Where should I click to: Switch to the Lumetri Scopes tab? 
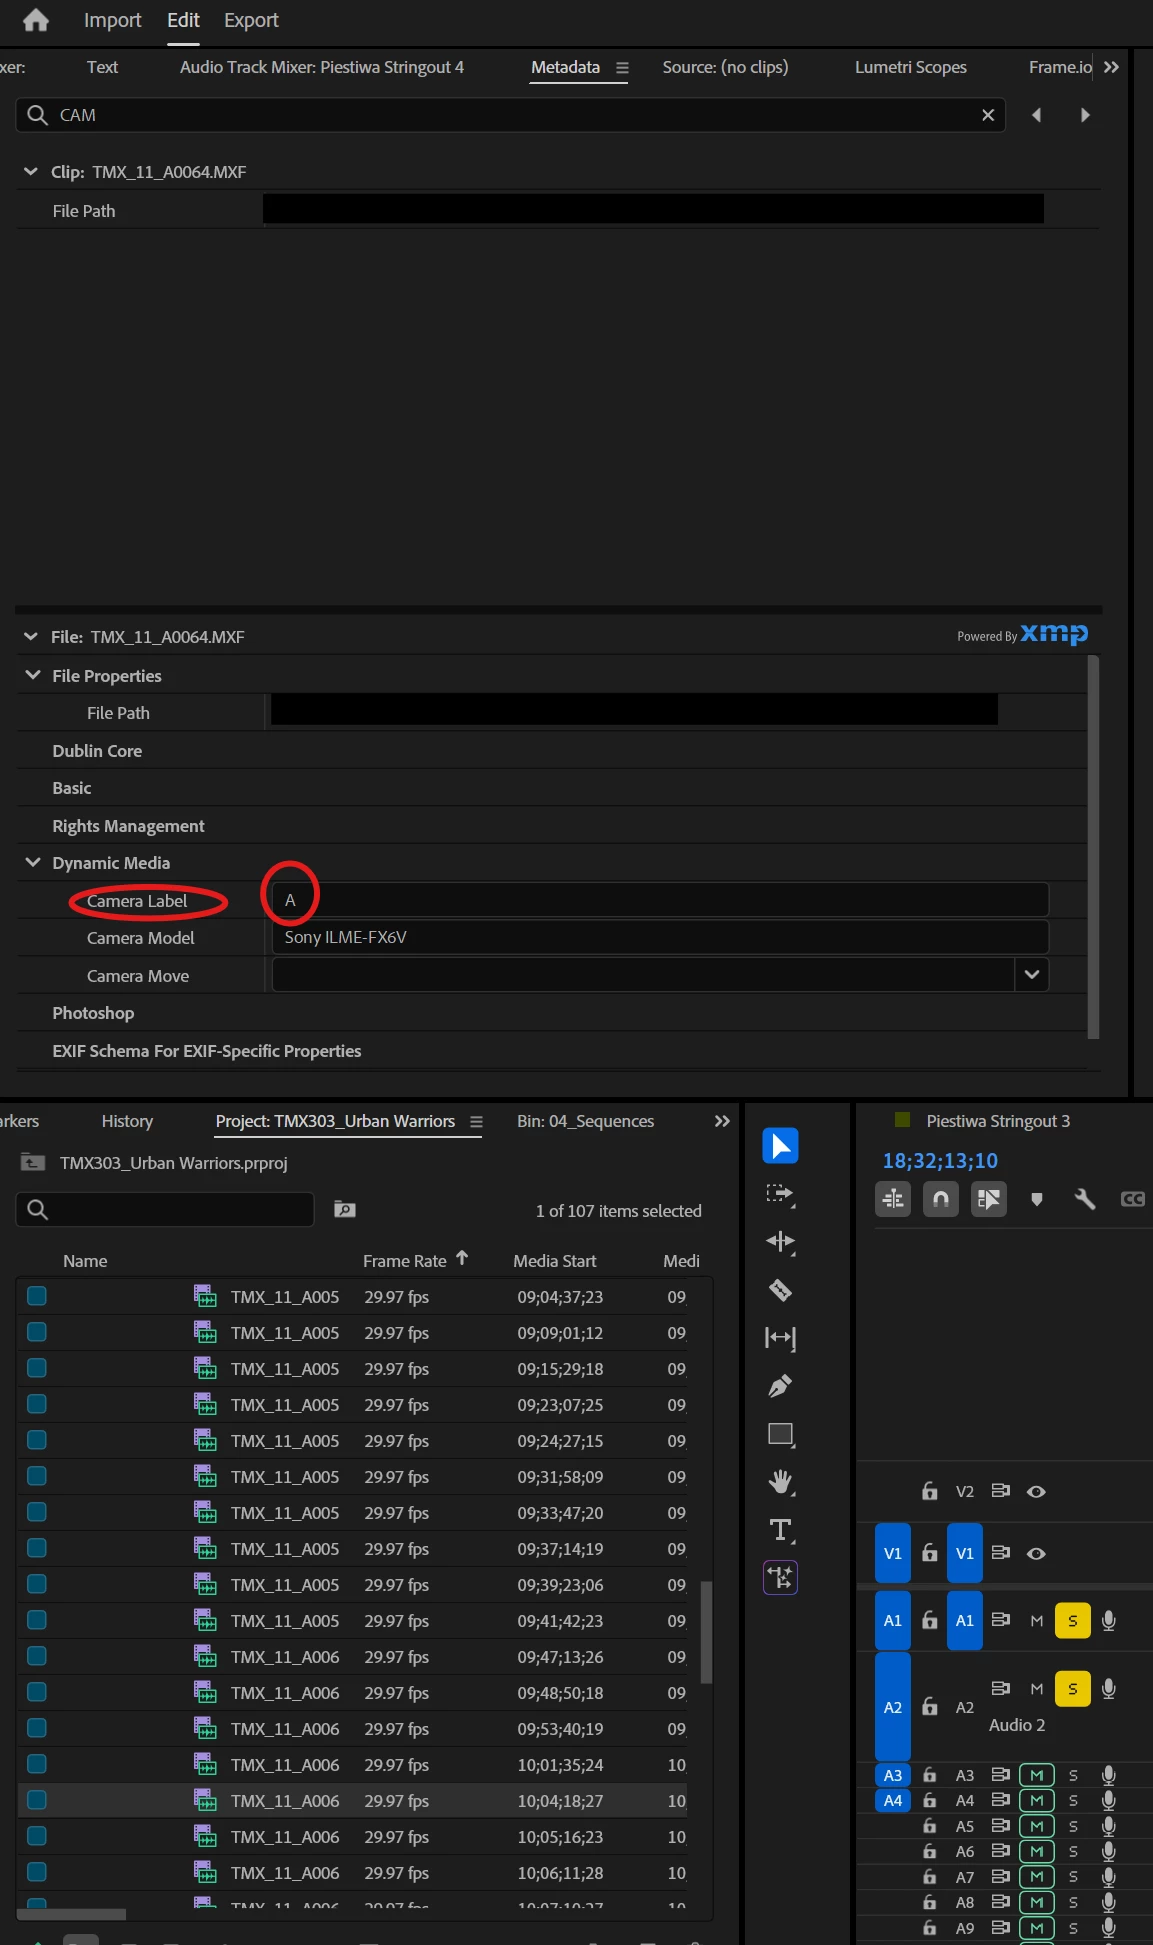911,67
